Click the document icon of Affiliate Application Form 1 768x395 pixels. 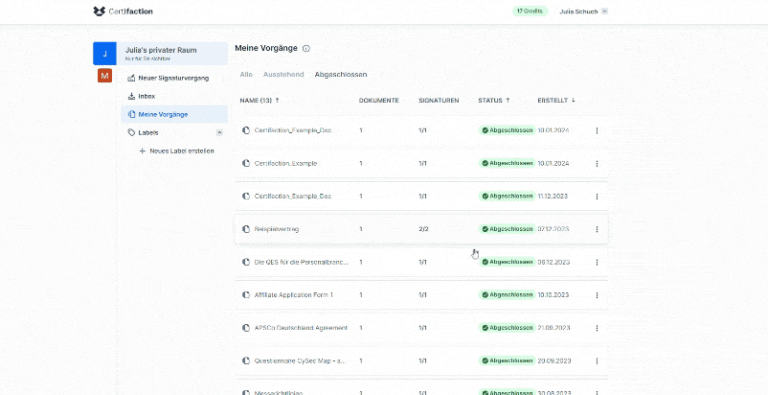tap(246, 295)
